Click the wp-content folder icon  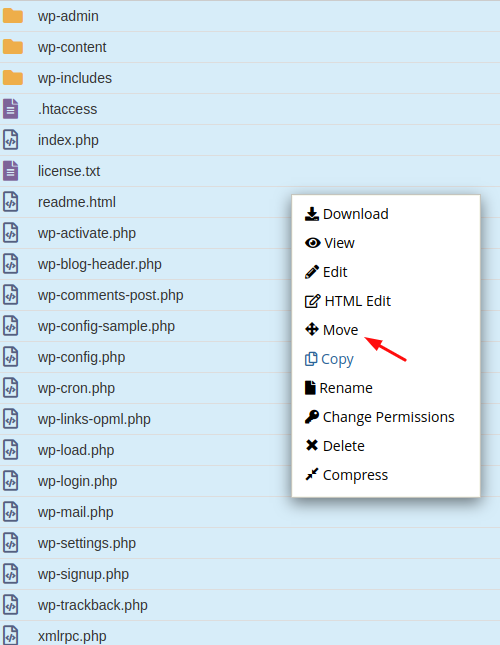coord(13,47)
